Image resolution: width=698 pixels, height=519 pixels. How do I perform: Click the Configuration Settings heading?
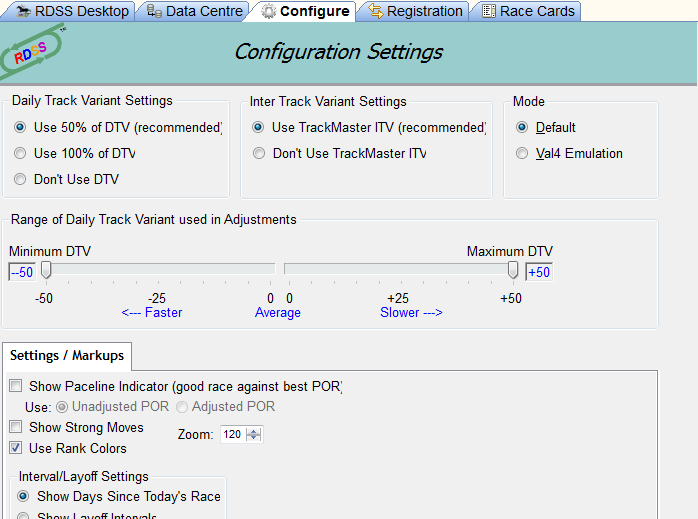click(x=338, y=52)
